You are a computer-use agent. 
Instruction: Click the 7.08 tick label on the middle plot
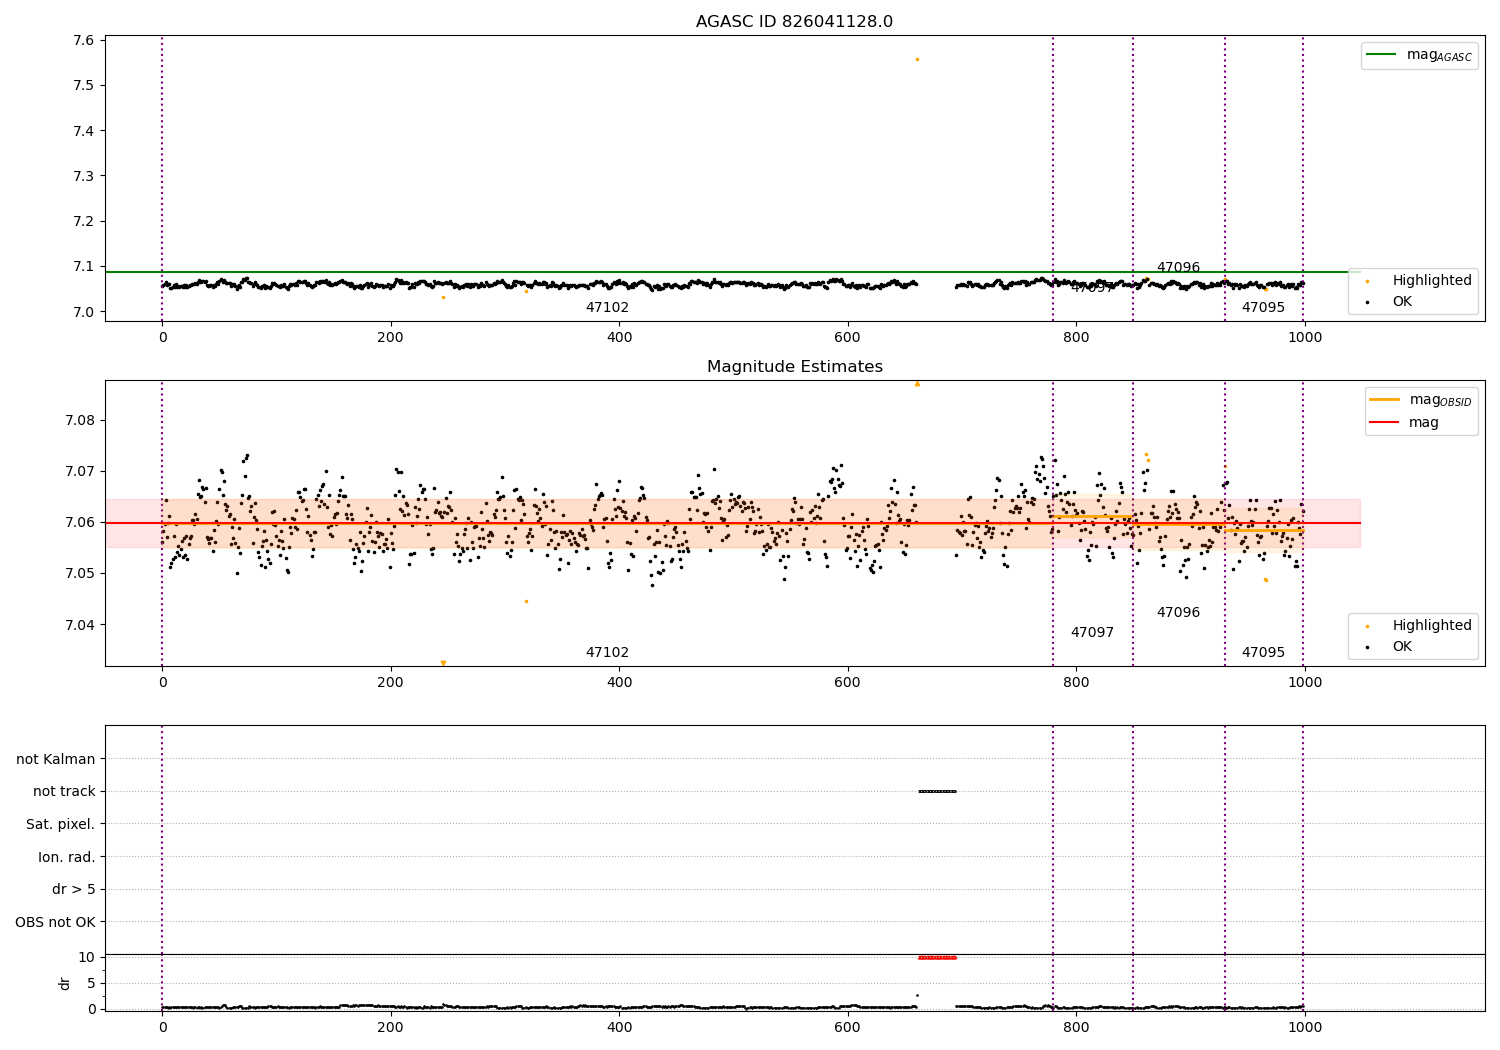79,420
